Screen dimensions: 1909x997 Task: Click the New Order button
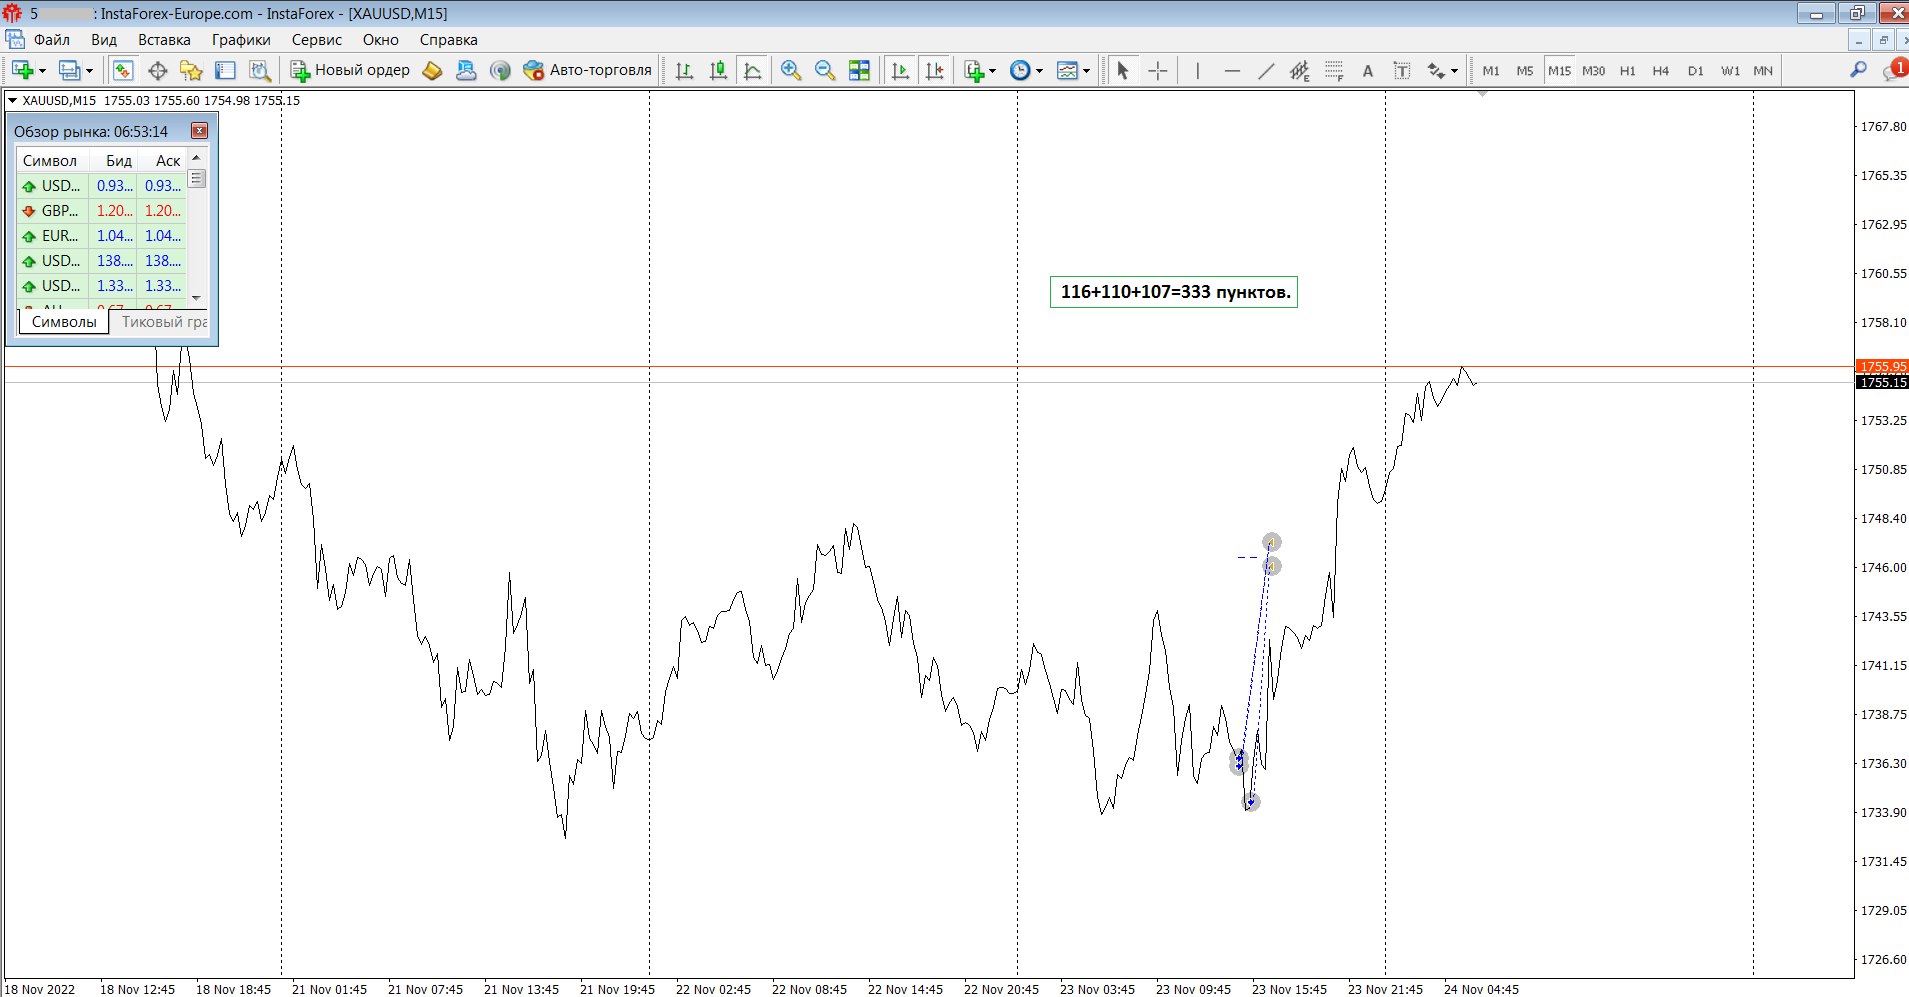tap(350, 70)
